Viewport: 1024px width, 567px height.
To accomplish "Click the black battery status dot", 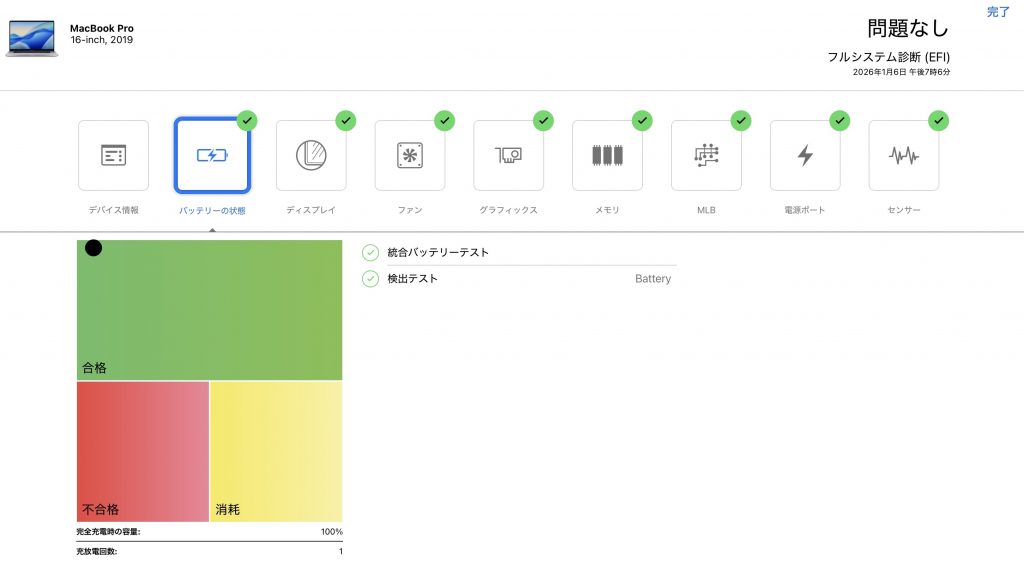I will (93, 248).
